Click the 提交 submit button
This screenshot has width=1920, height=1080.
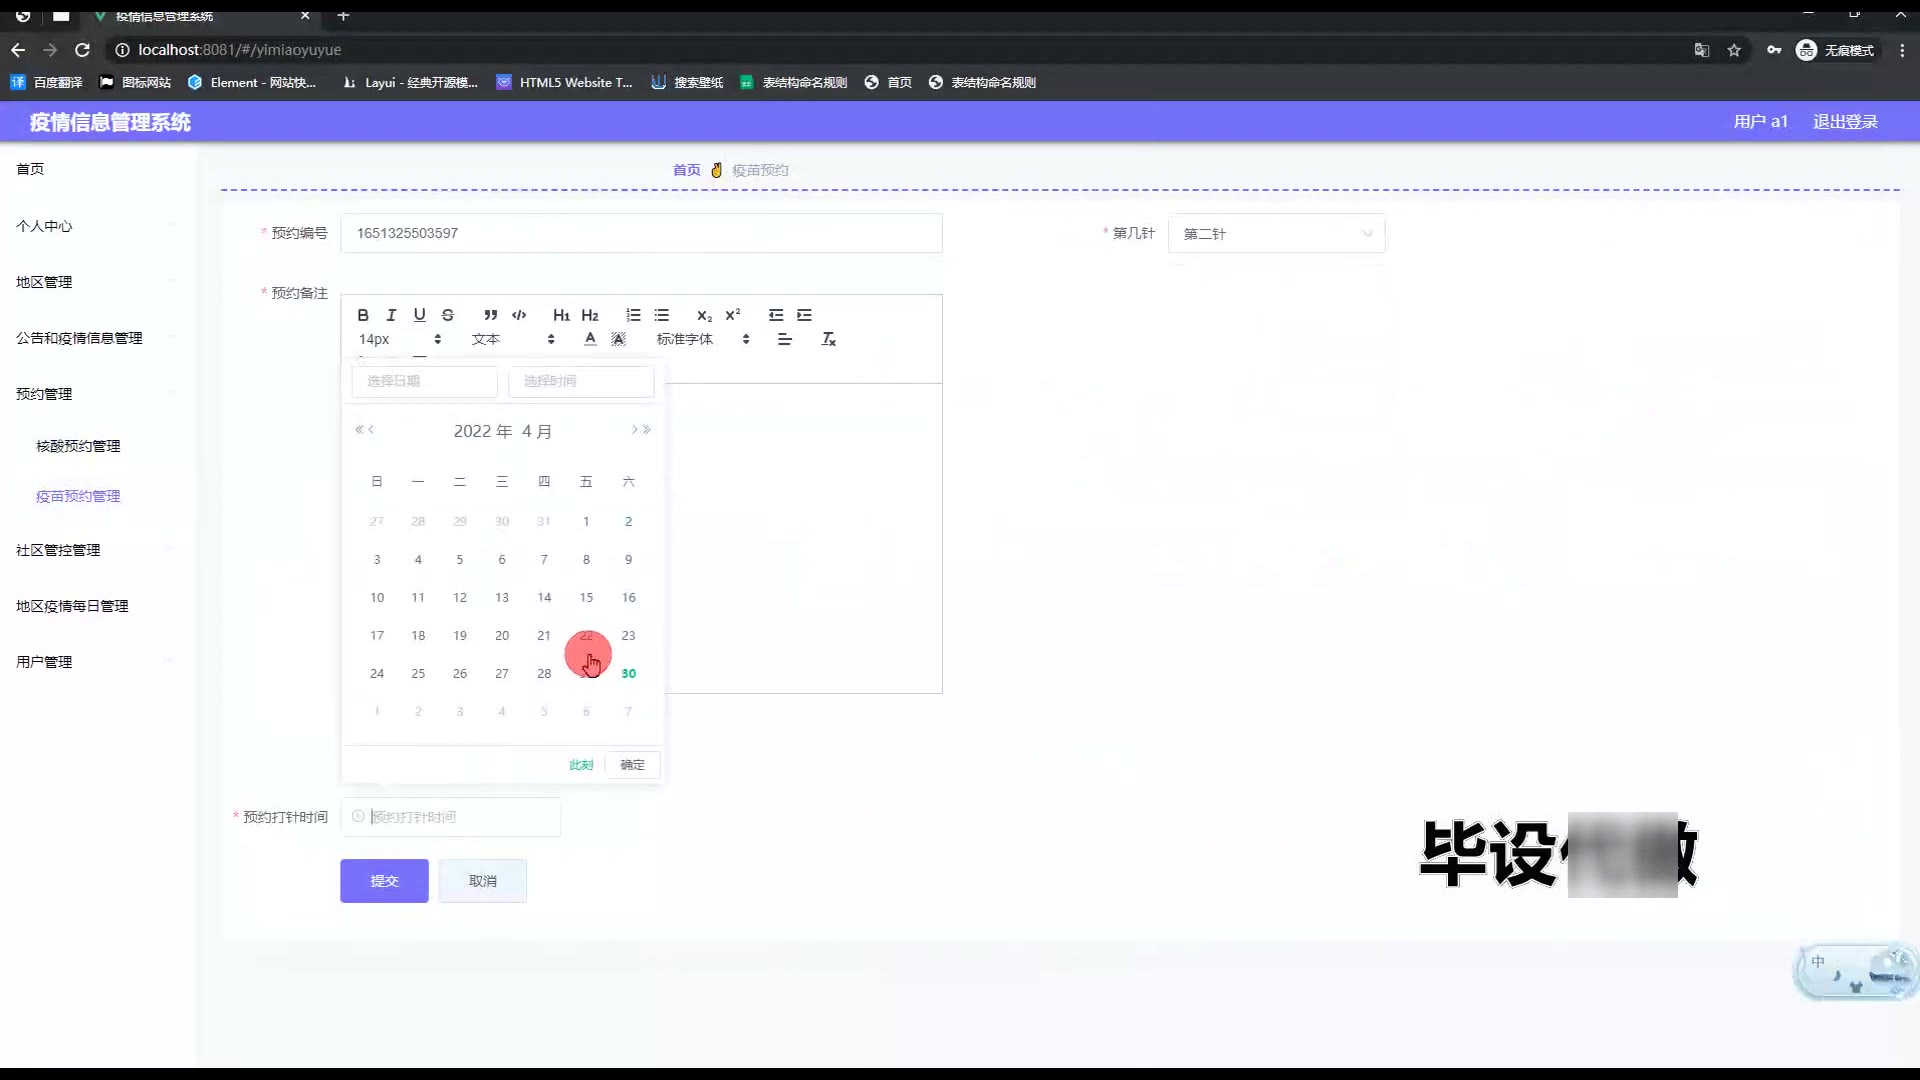pos(384,881)
